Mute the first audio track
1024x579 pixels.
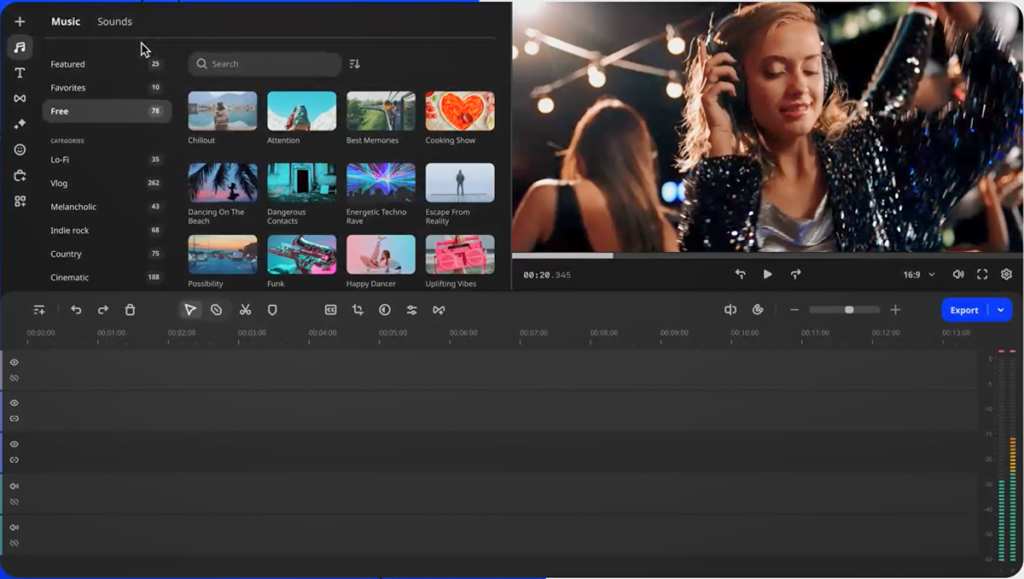click(14, 487)
